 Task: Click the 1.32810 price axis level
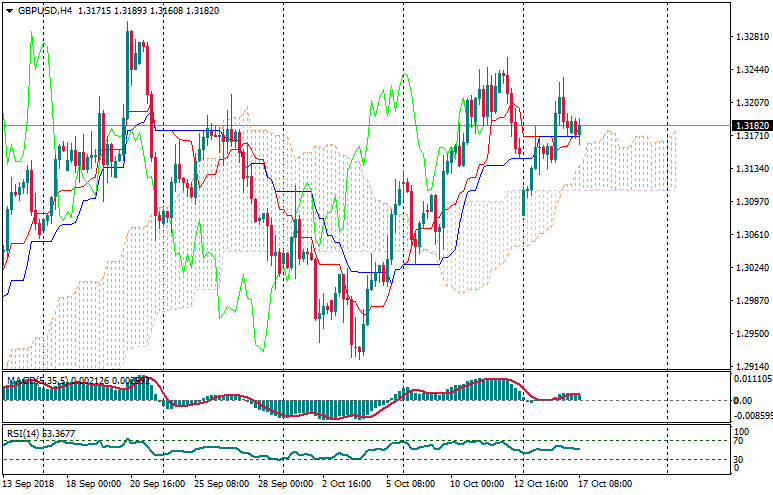click(x=750, y=38)
